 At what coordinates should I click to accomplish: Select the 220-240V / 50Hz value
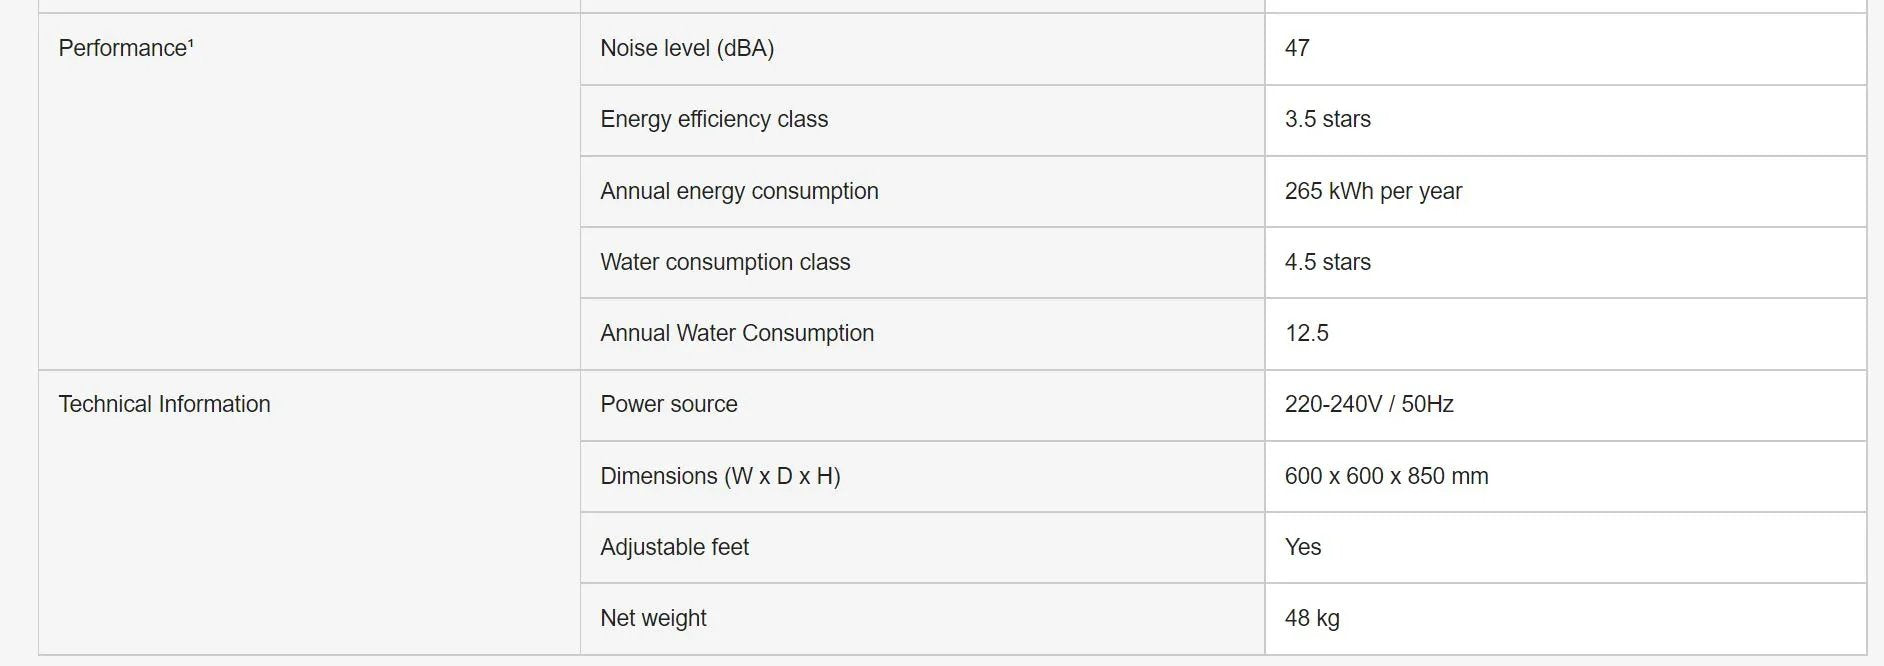(1369, 404)
